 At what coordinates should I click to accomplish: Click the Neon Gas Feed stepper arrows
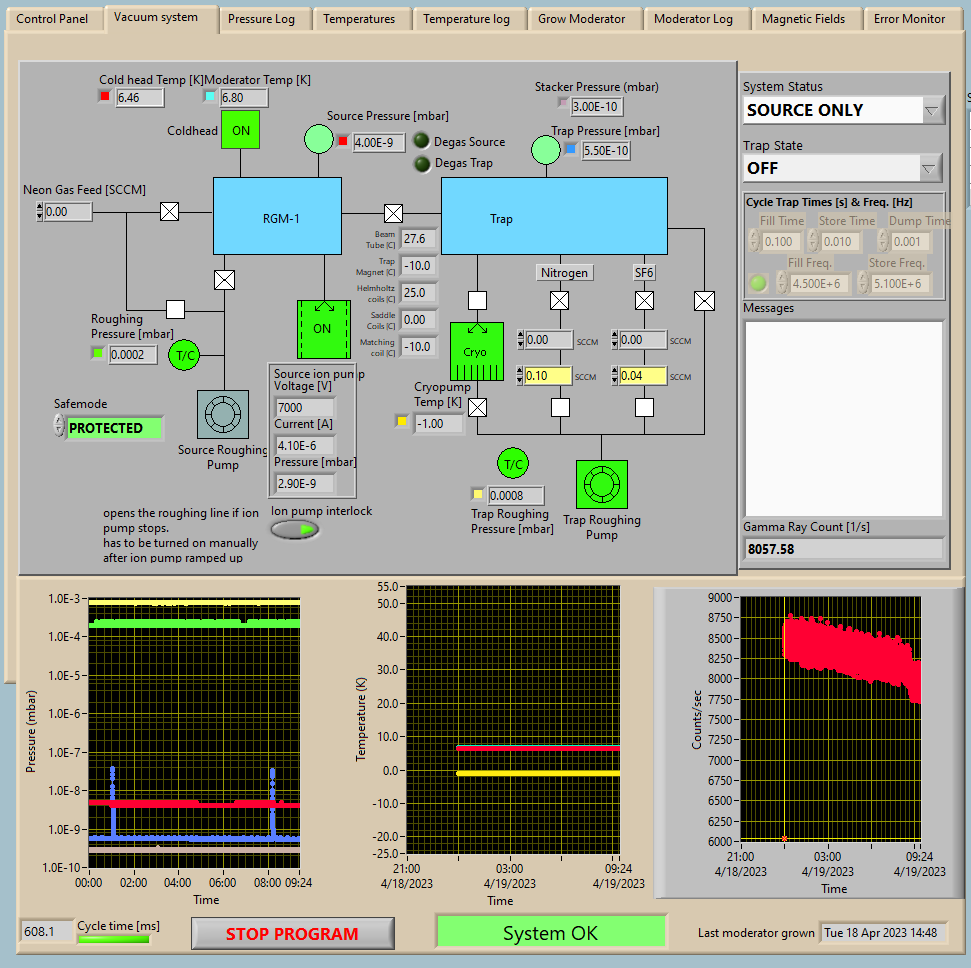click(x=40, y=212)
